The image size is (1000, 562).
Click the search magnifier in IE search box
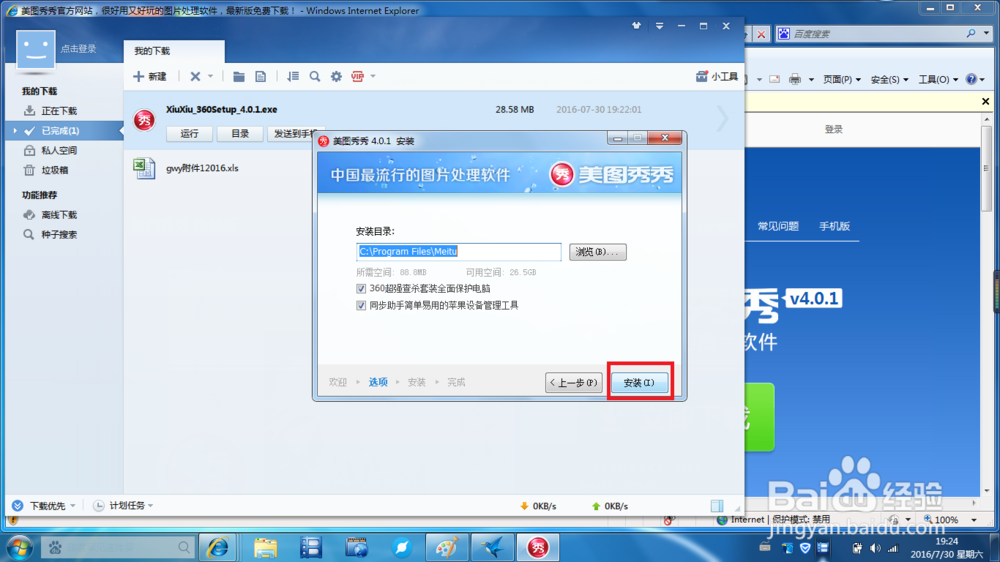coord(971,34)
